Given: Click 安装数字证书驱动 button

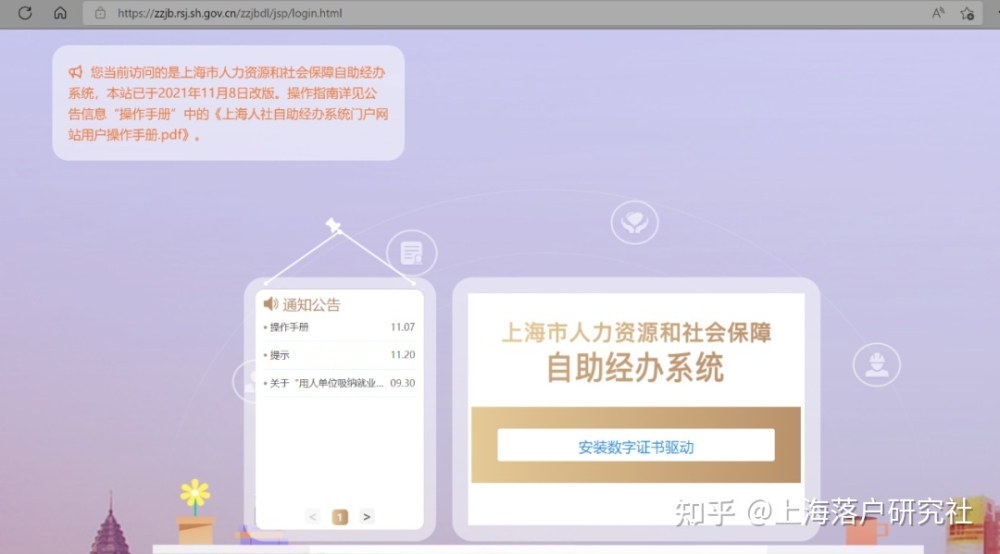Looking at the screenshot, I should tap(636, 445).
